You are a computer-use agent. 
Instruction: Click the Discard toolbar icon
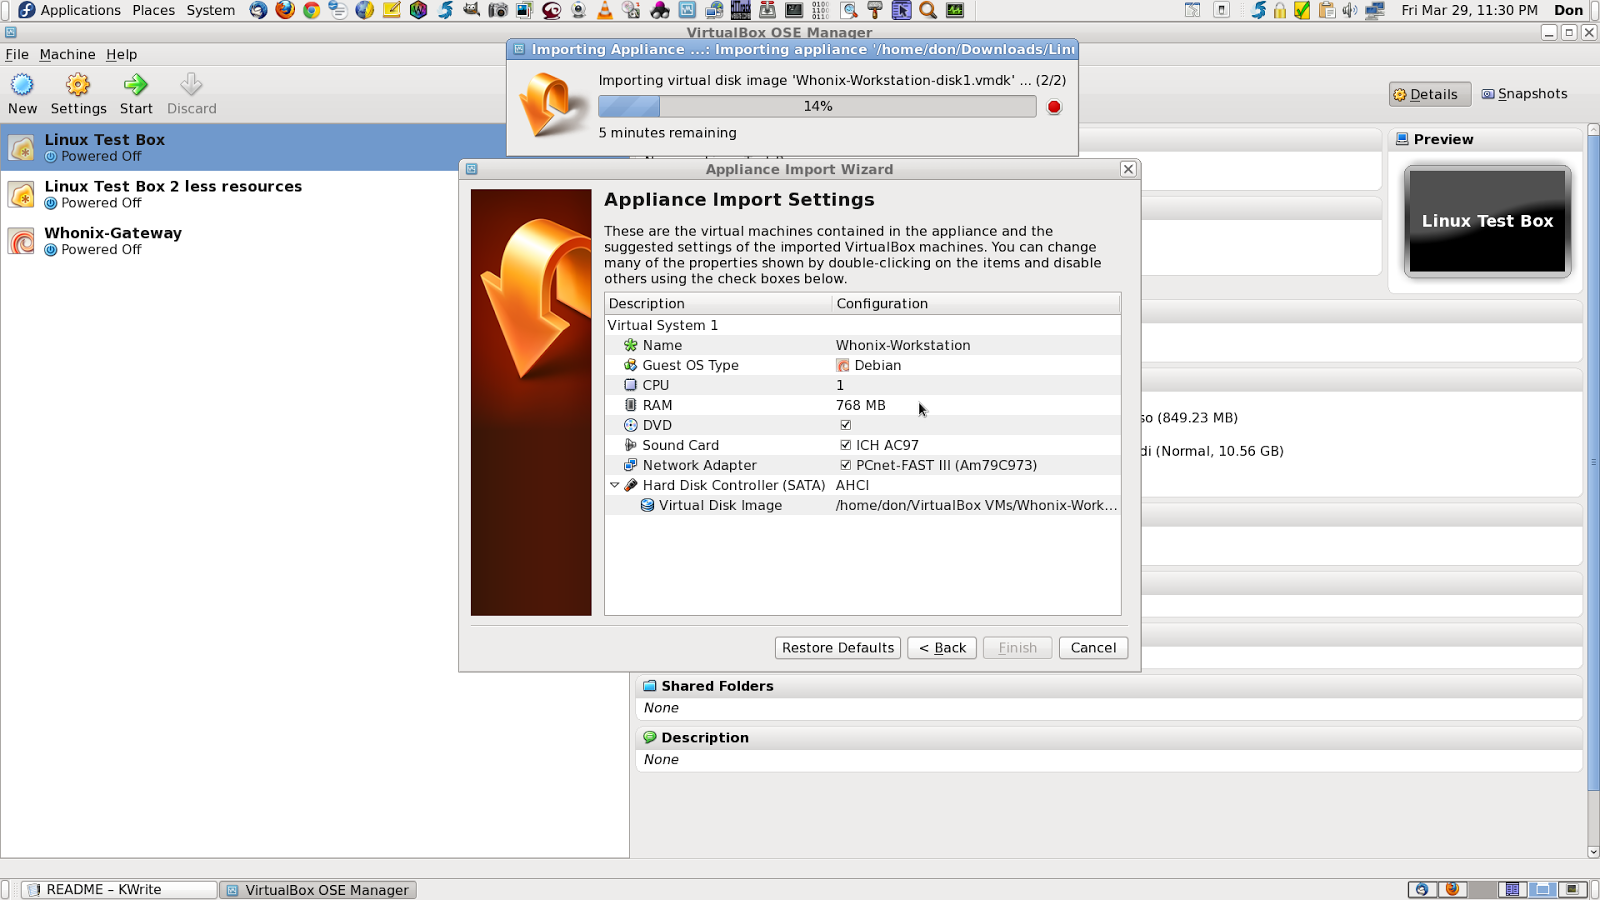tap(191, 85)
